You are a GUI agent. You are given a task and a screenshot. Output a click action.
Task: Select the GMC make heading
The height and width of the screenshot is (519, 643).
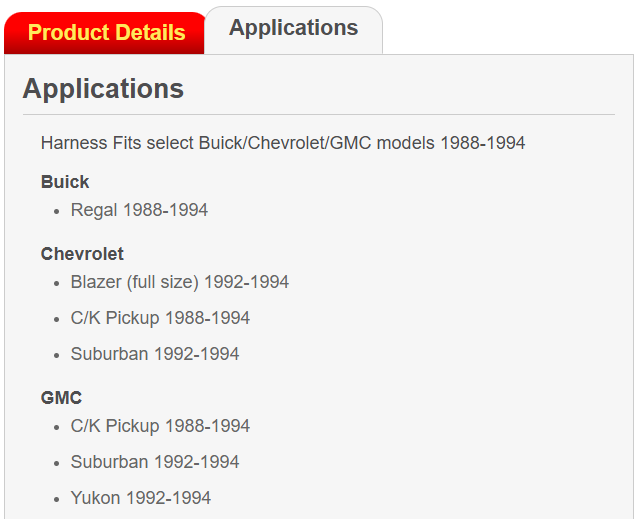(62, 398)
